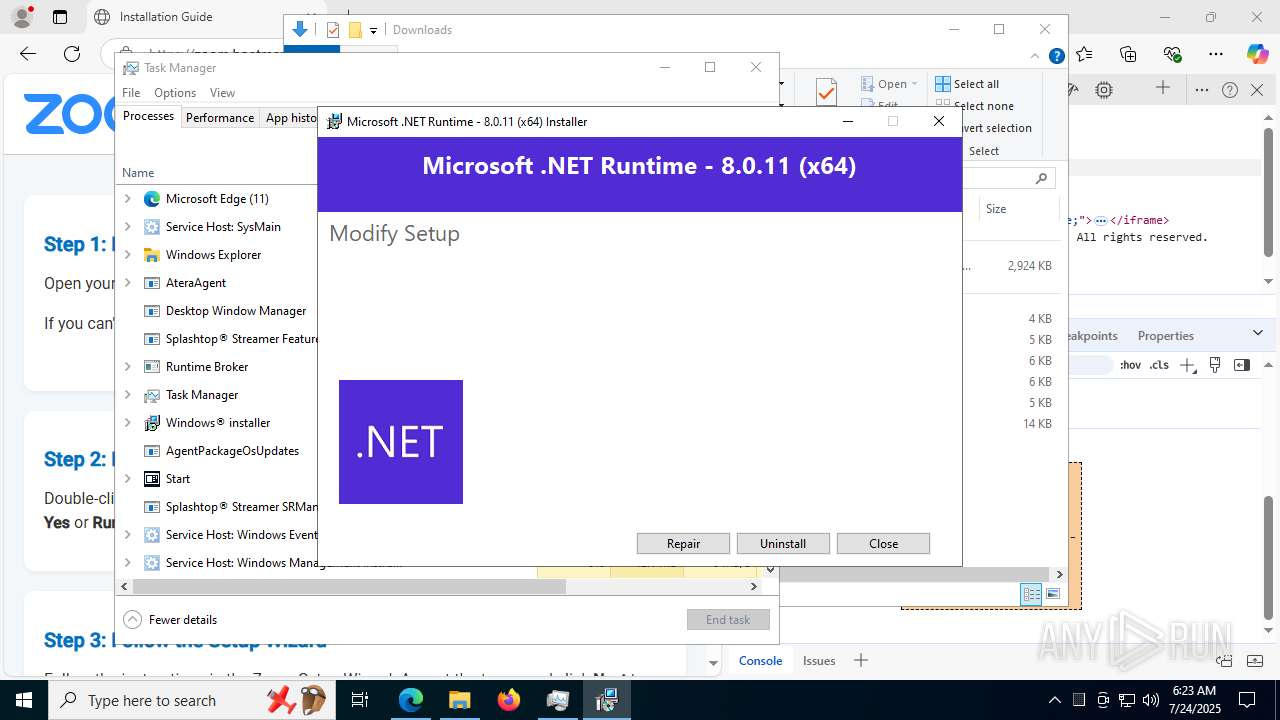Select the Microsoft Edge process icon
This screenshot has width=1280, height=720.
point(152,199)
